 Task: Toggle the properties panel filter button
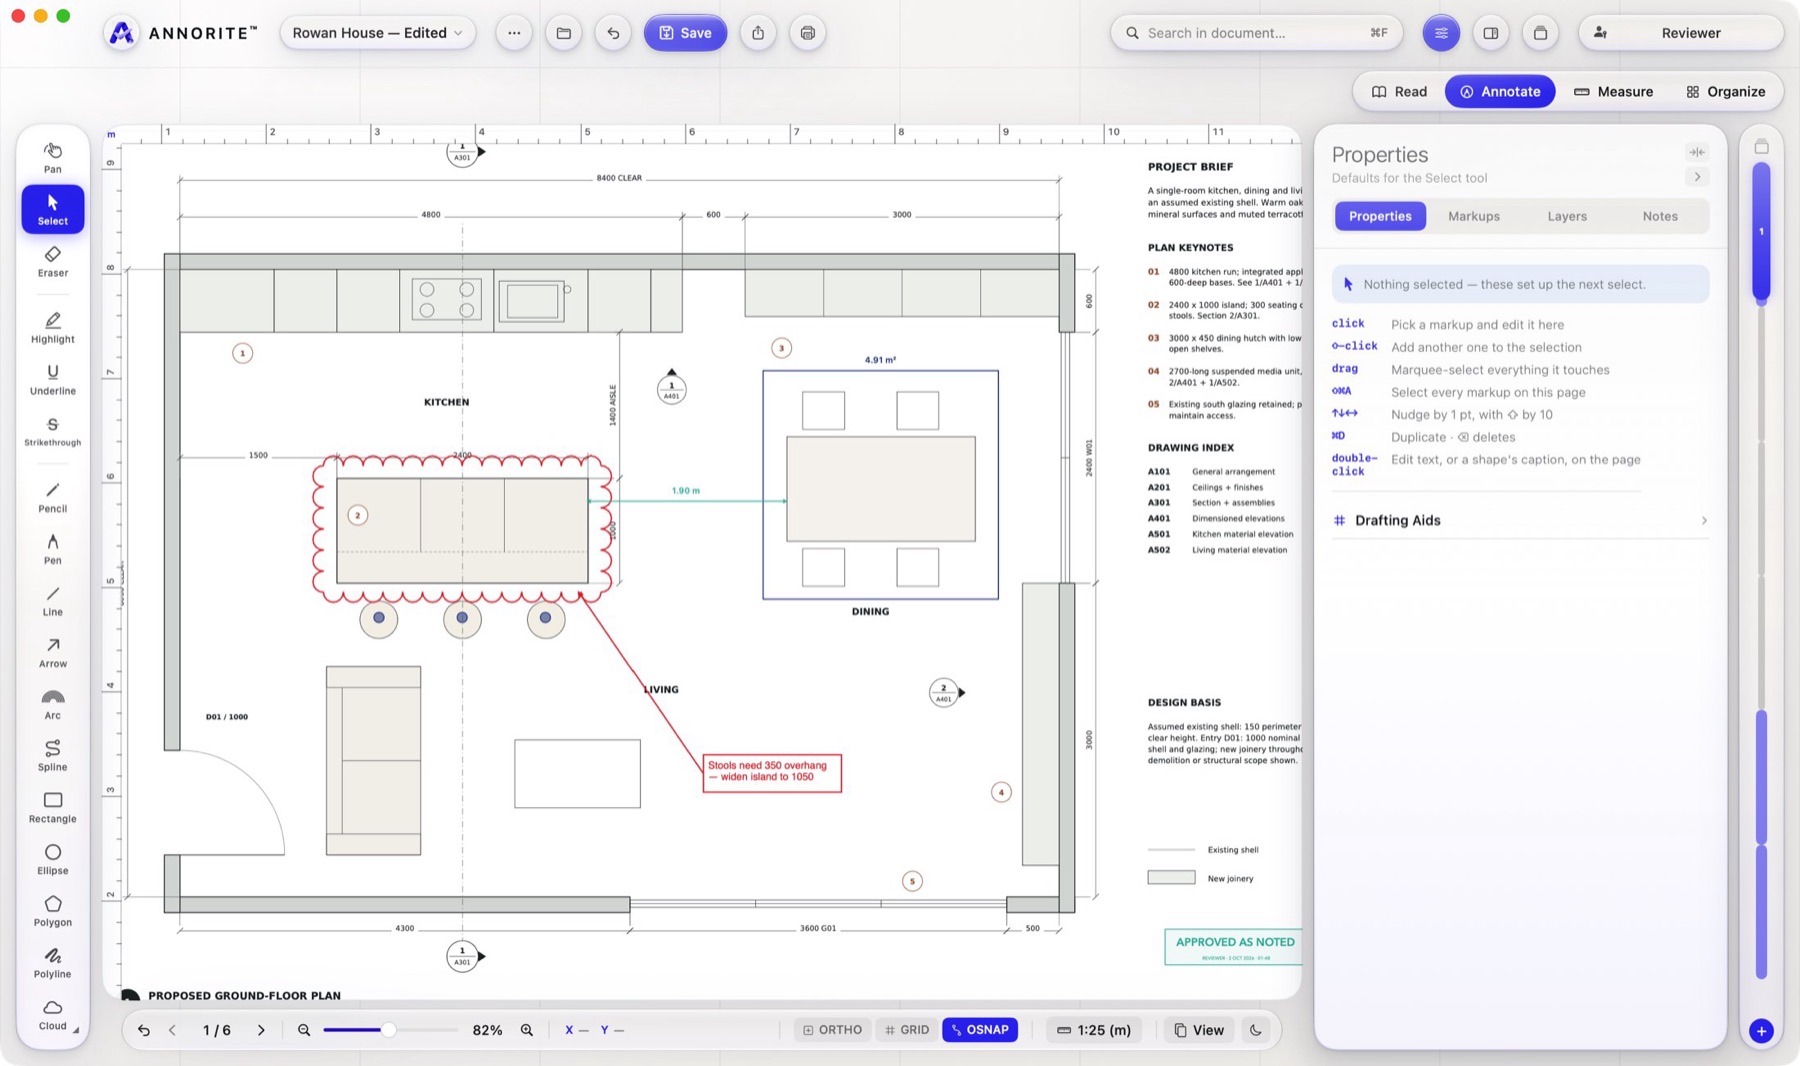1441,33
